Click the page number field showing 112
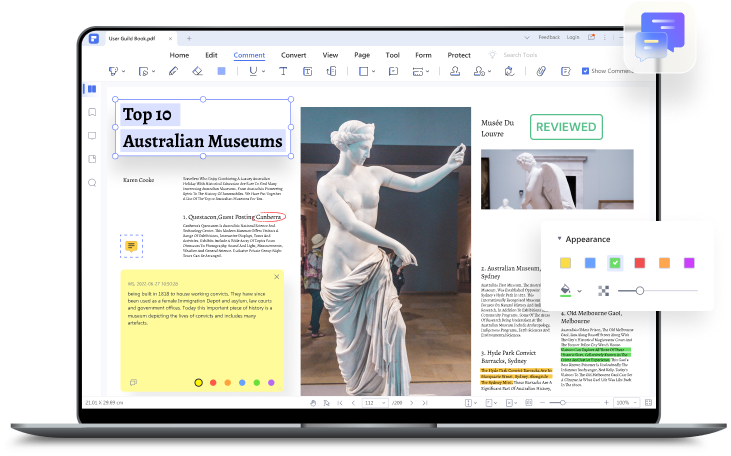Image resolution: width=731 pixels, height=456 pixels. [x=375, y=403]
